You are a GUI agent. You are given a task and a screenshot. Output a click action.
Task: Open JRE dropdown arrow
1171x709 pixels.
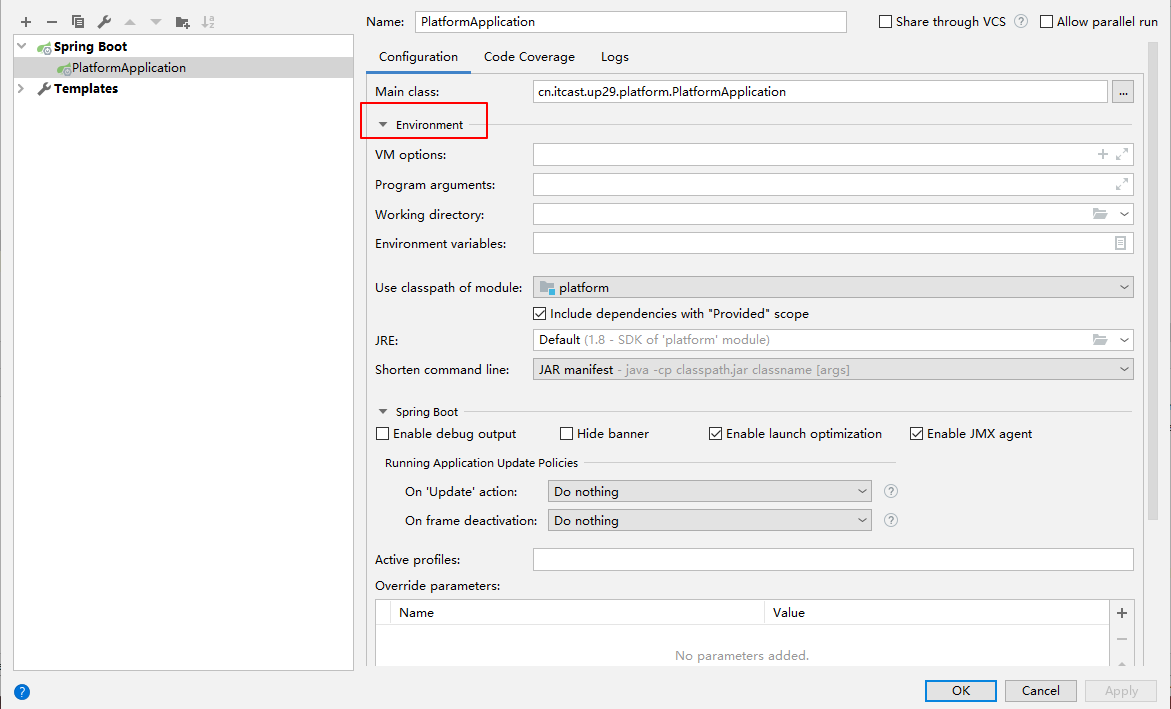(1124, 339)
